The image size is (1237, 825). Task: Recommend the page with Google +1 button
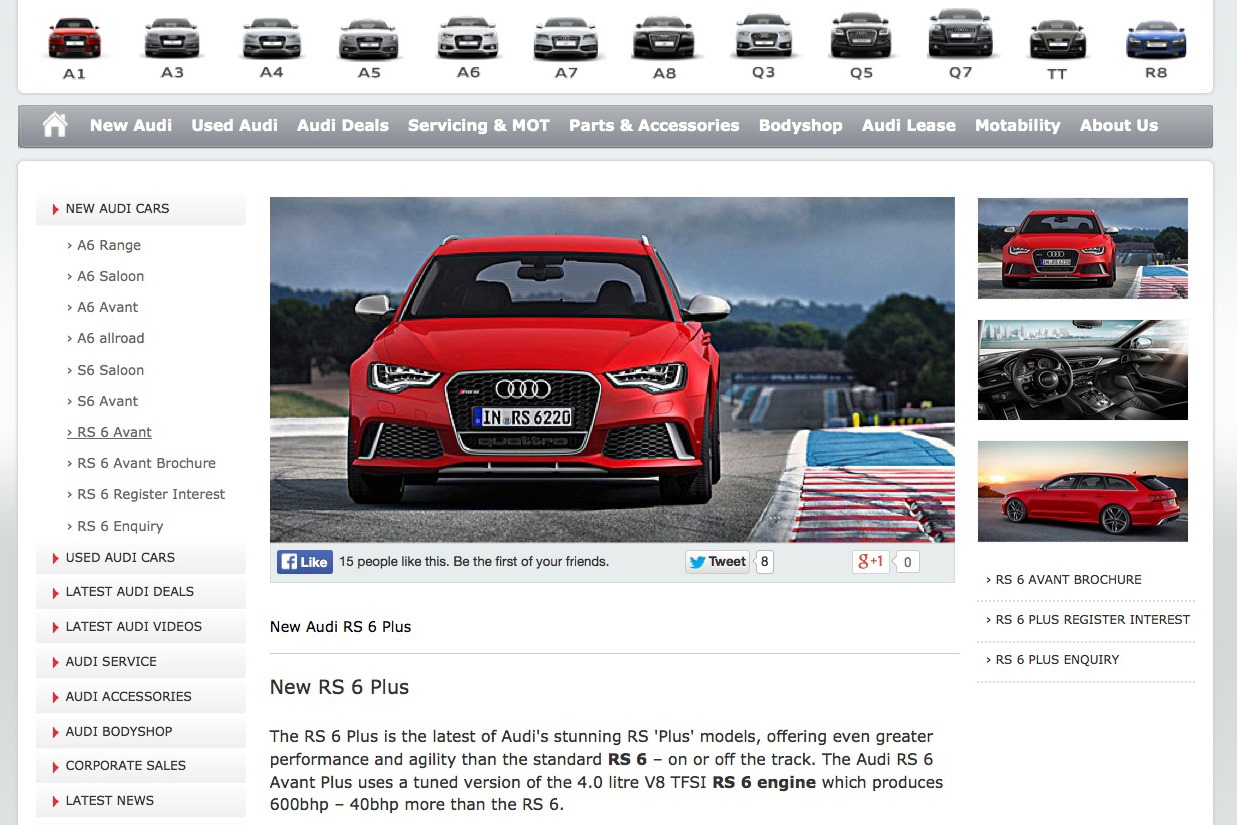tap(871, 562)
